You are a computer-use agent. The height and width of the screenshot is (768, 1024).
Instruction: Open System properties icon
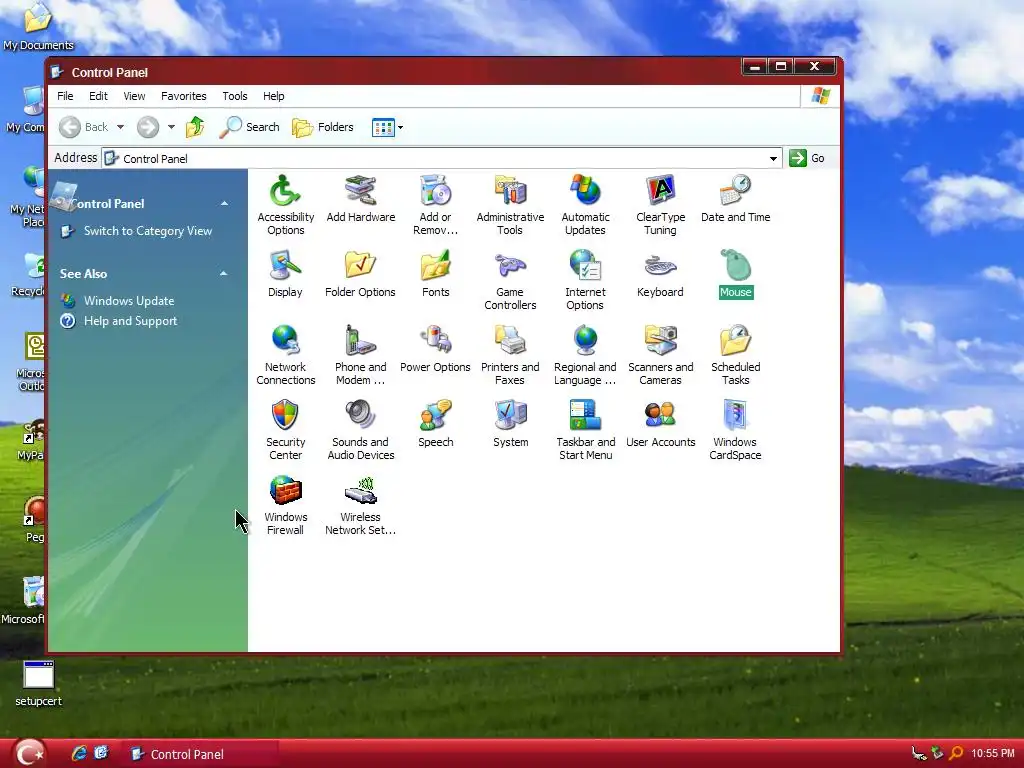pos(510,424)
